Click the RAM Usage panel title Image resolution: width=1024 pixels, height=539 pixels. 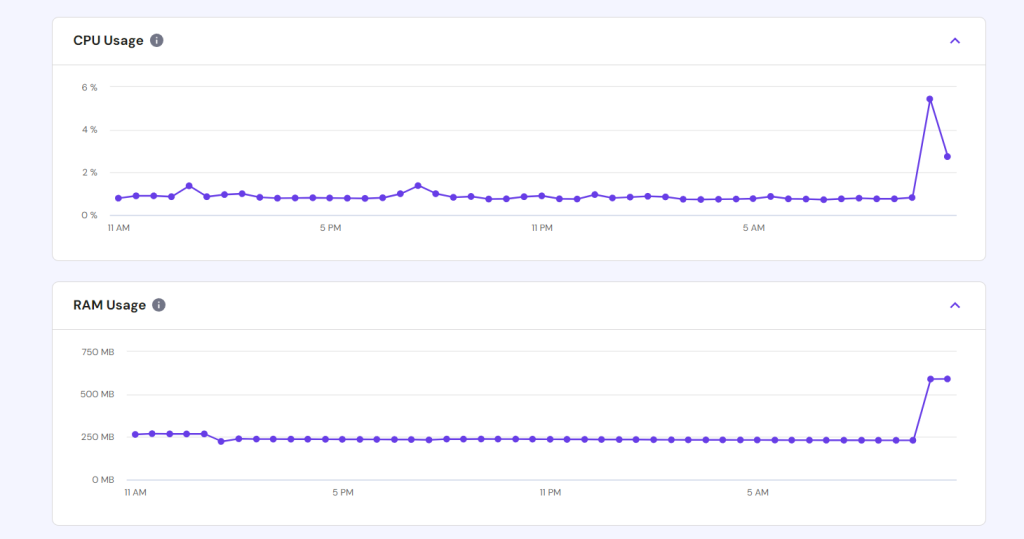click(x=109, y=305)
